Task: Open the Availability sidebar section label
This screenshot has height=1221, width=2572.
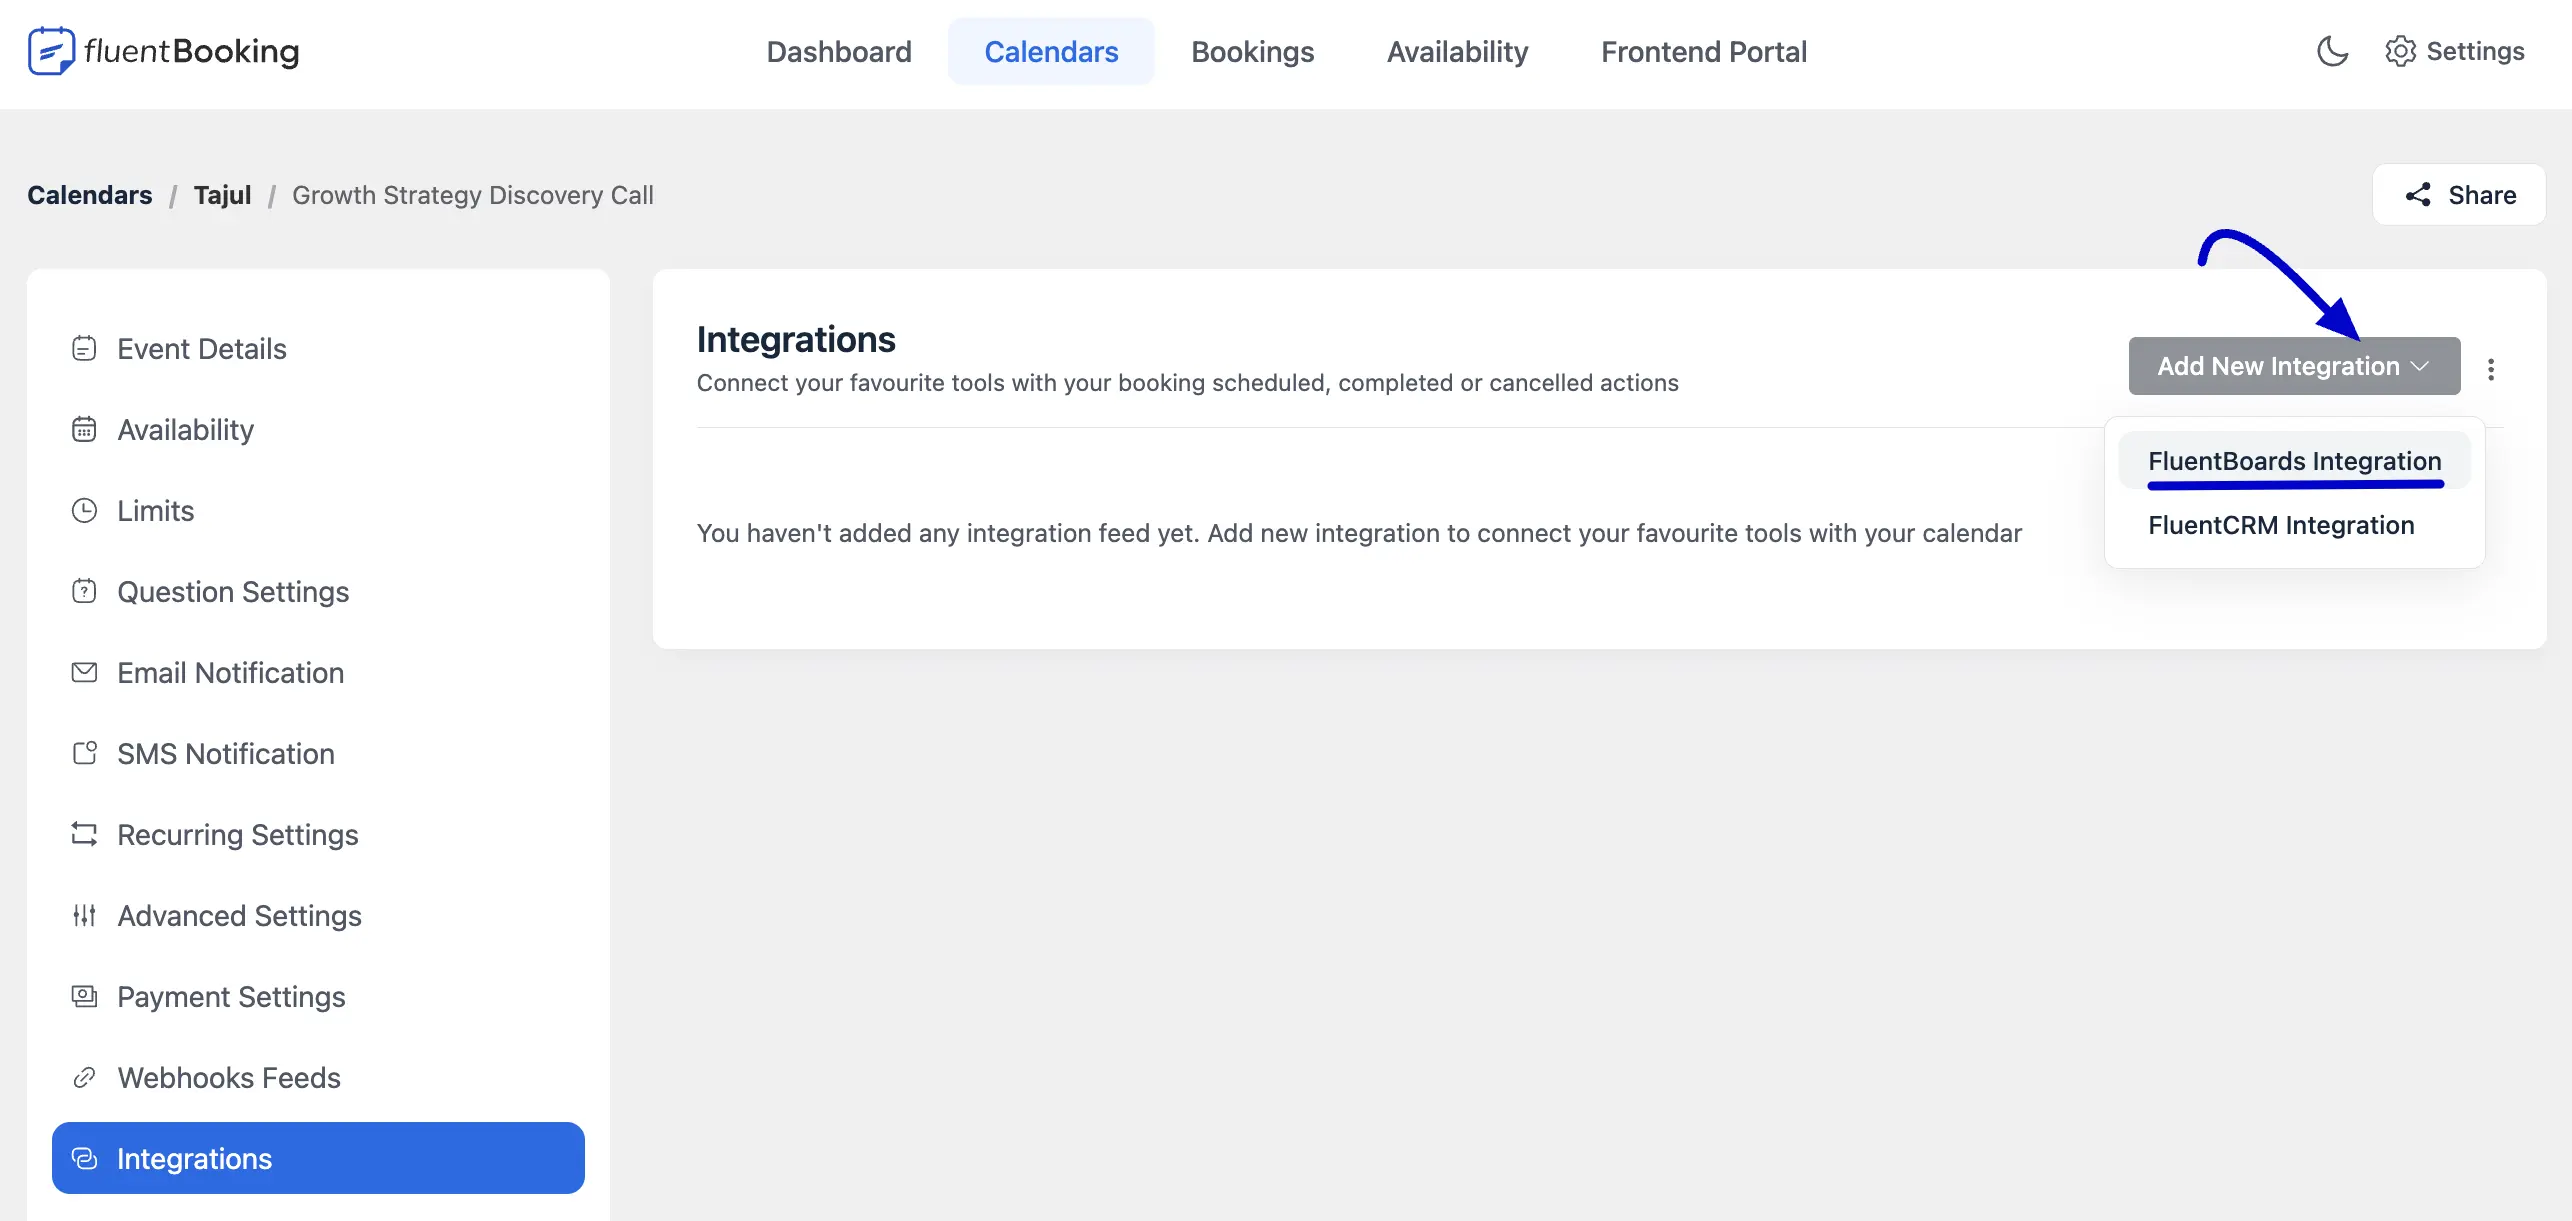Action: (185, 429)
